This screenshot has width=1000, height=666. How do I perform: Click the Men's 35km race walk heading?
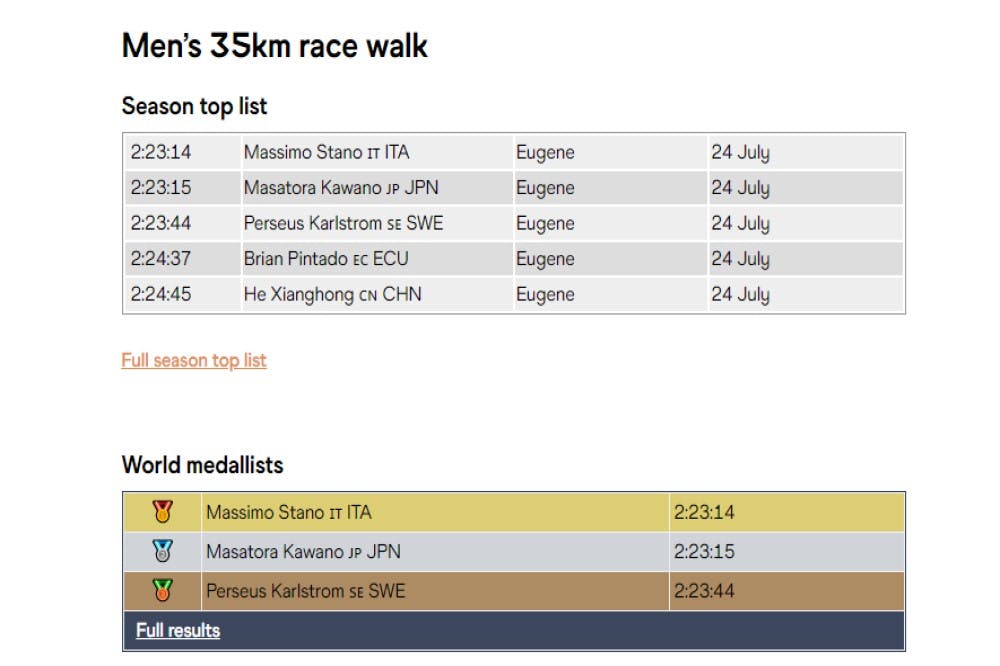click(x=275, y=46)
